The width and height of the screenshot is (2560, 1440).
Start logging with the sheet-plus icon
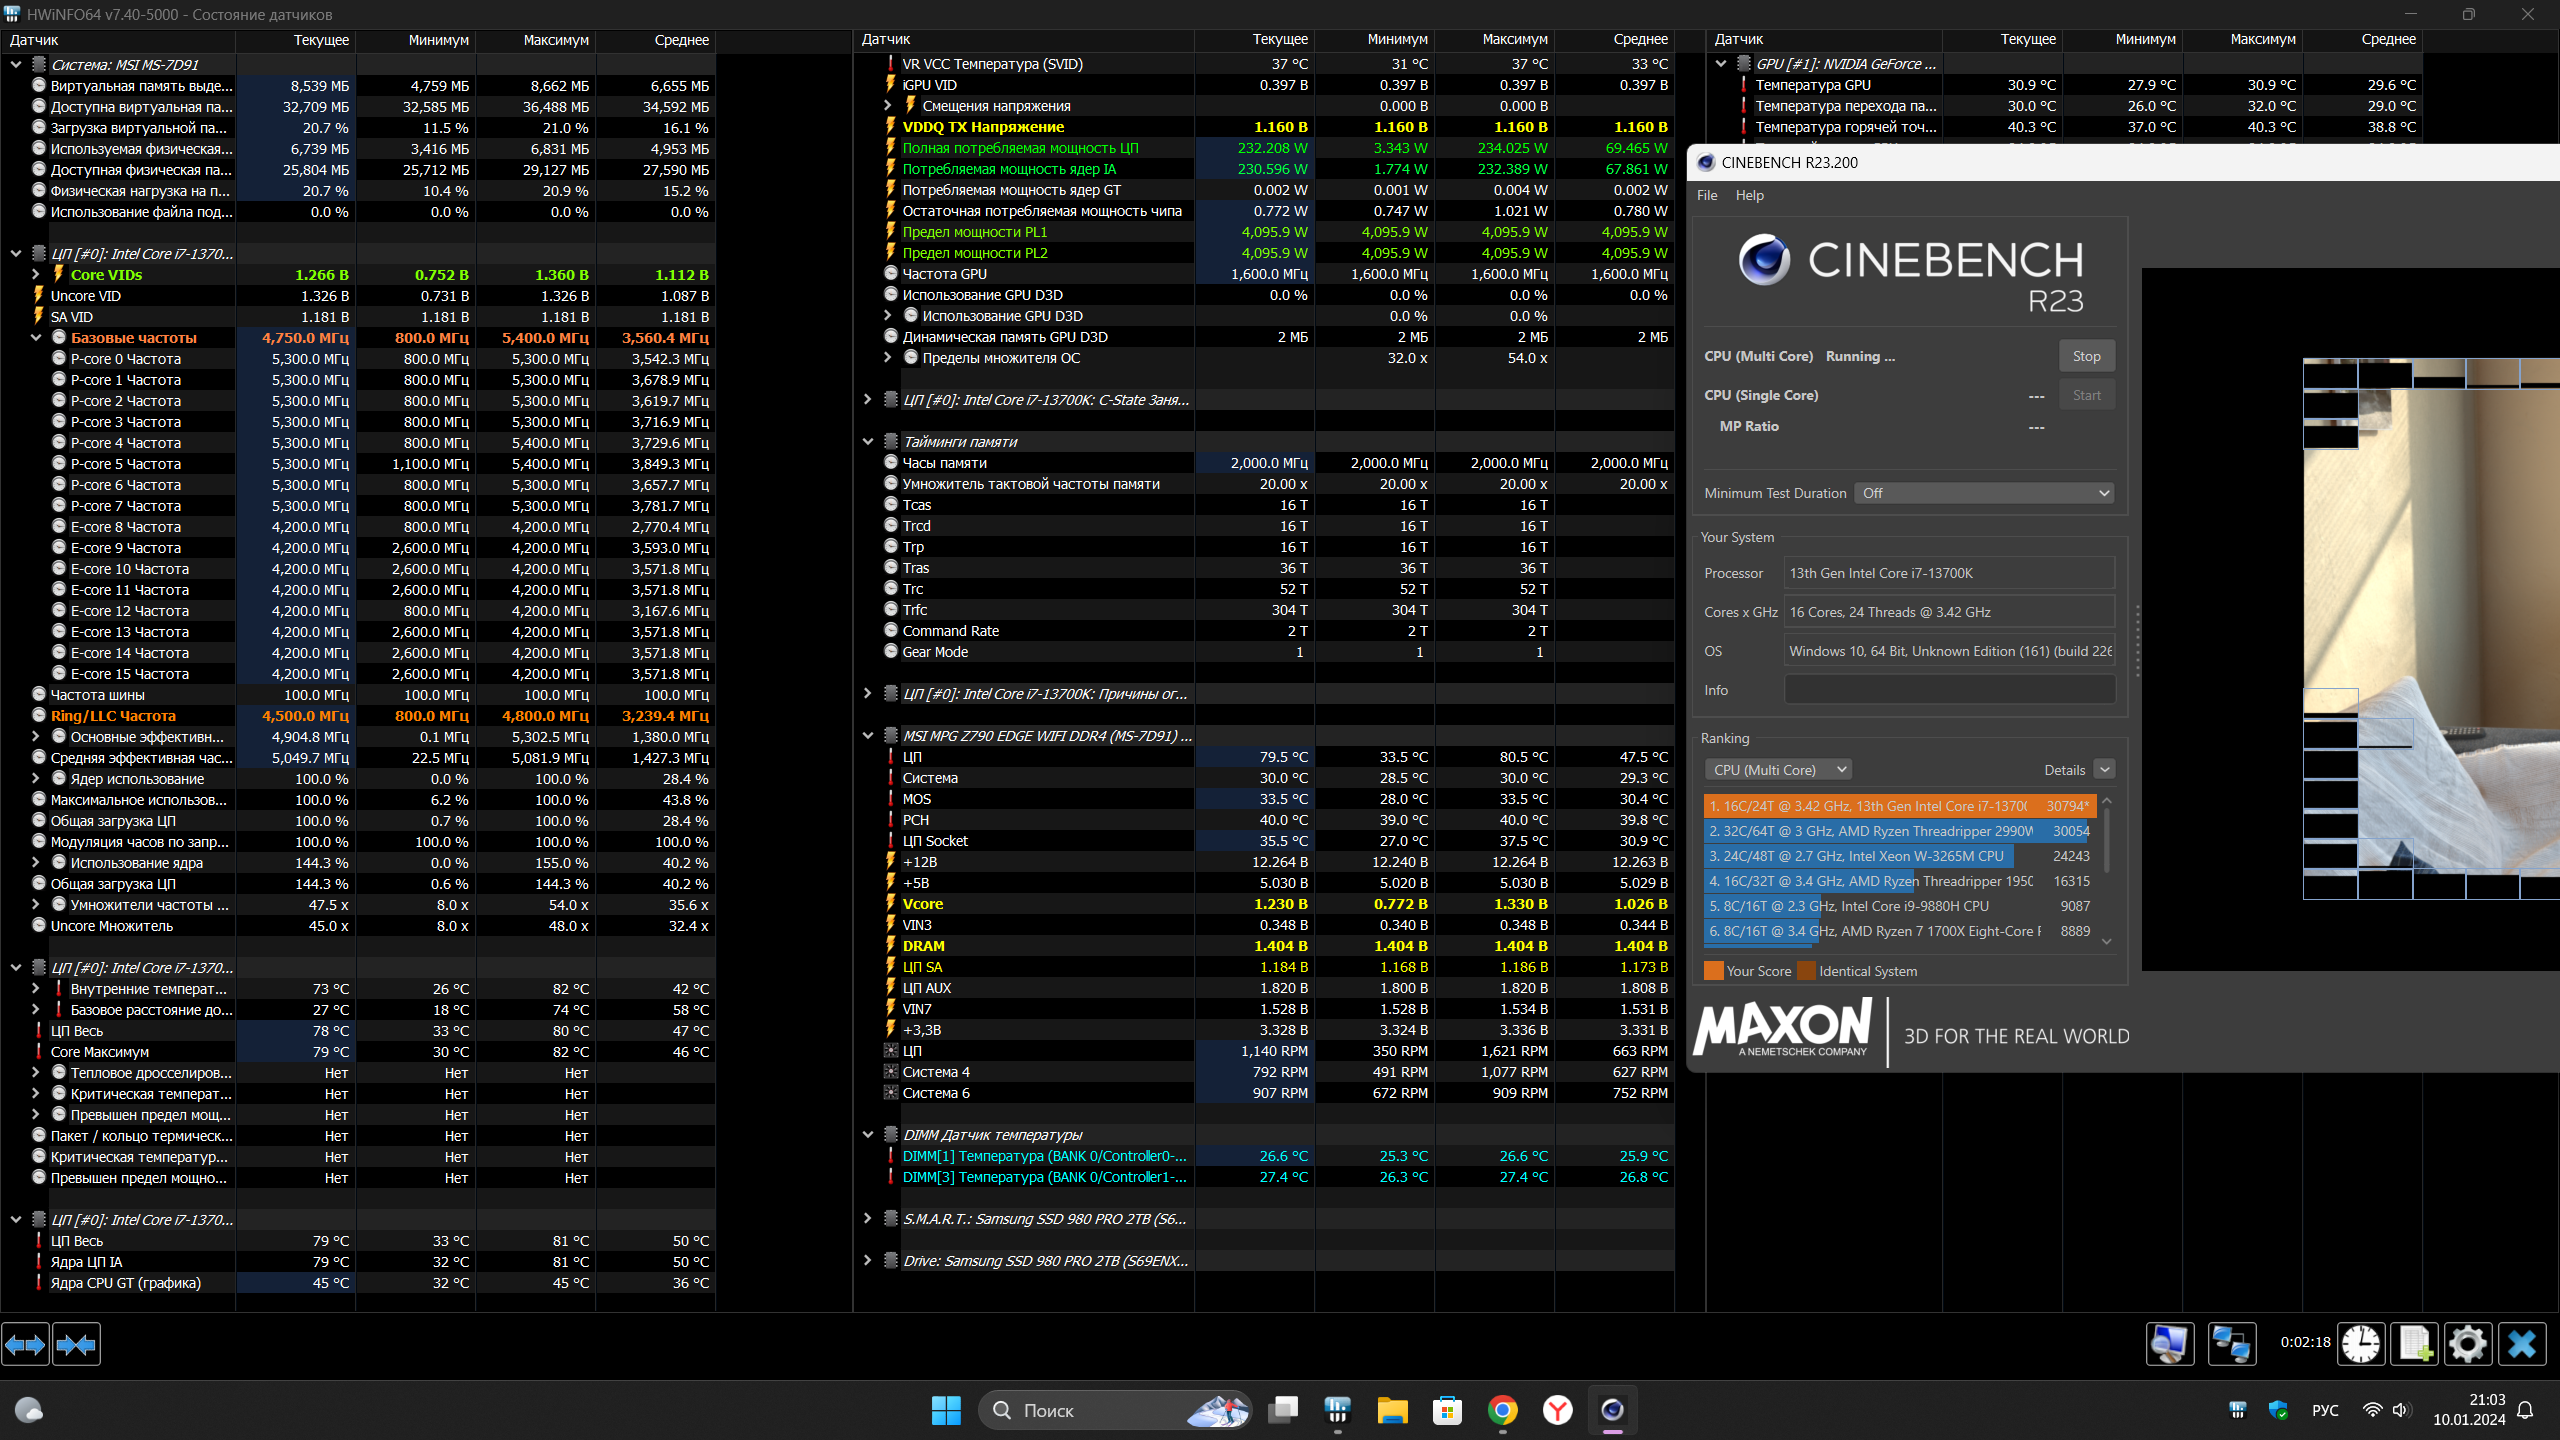2414,1344
